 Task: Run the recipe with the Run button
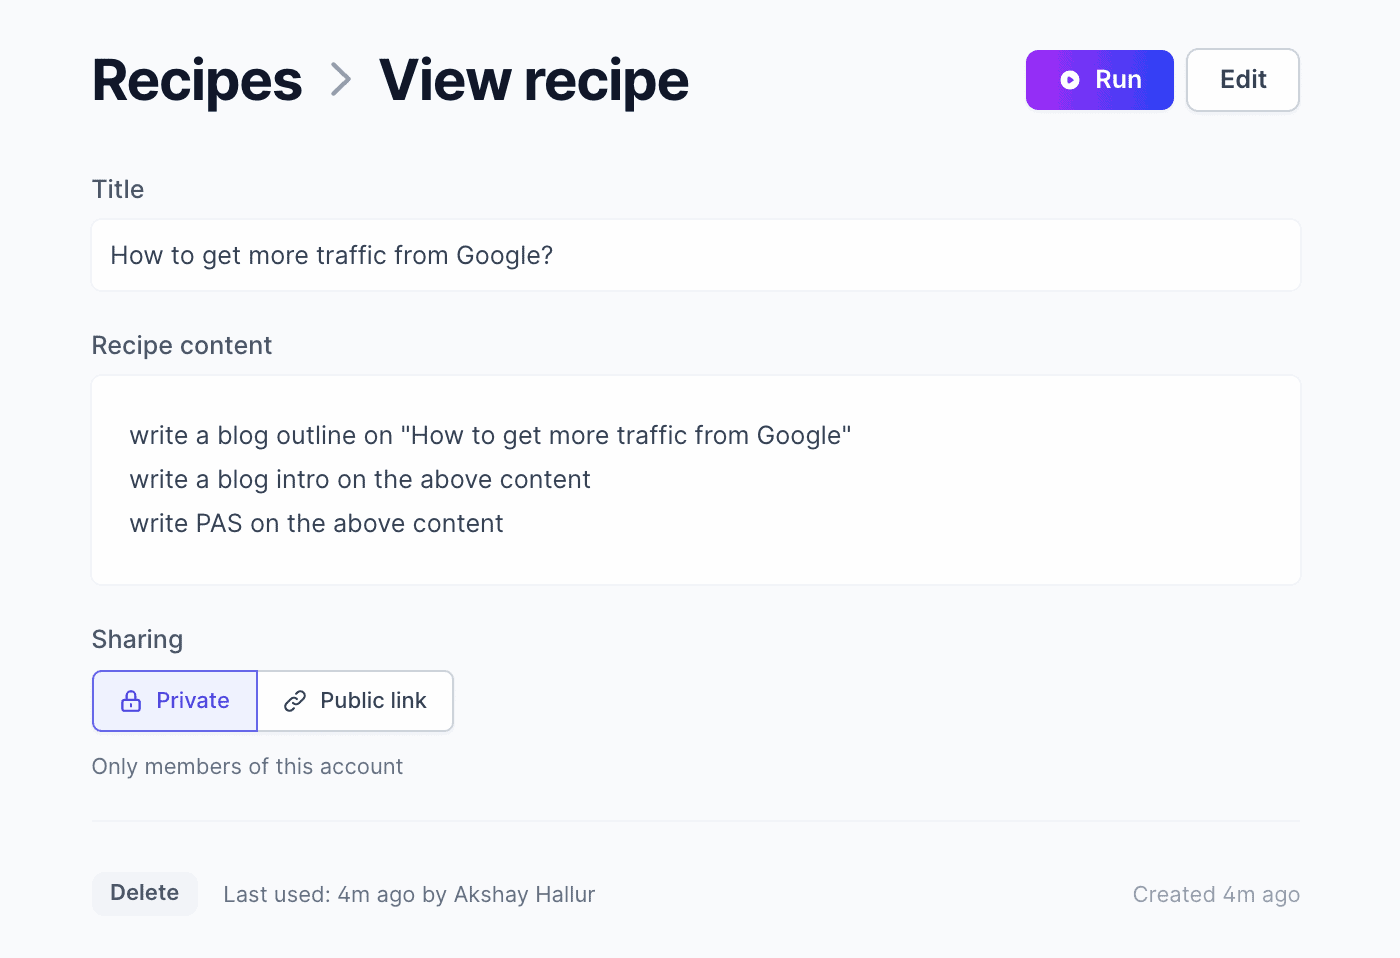1099,80
